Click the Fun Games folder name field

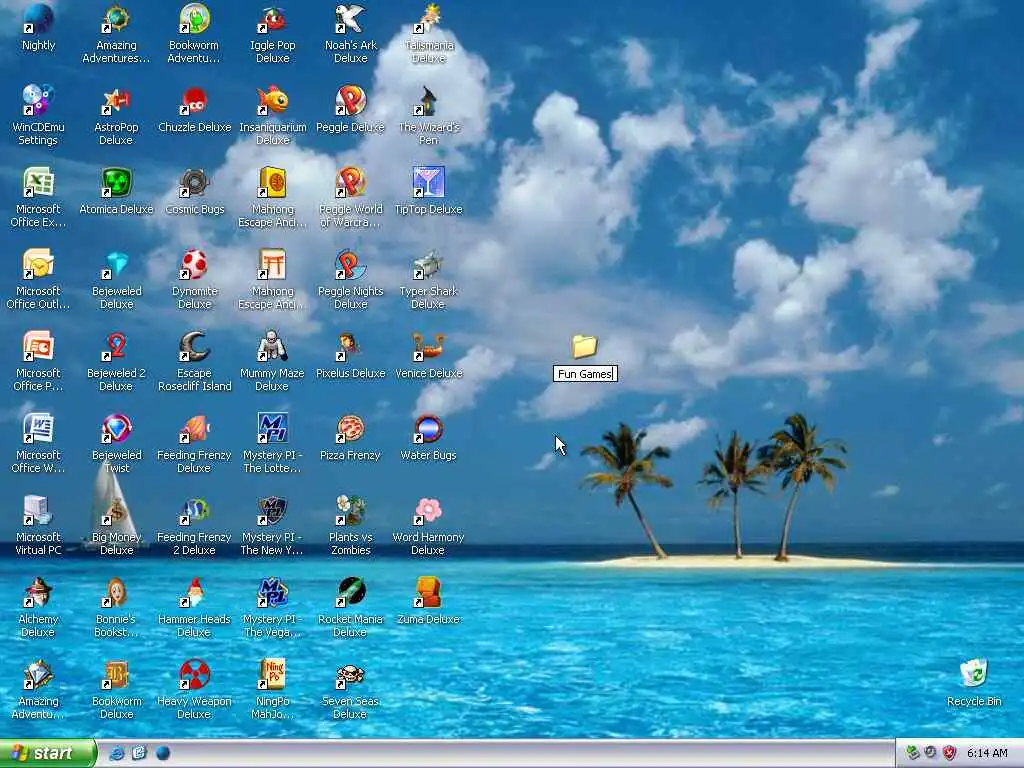pyautogui.click(x=585, y=374)
